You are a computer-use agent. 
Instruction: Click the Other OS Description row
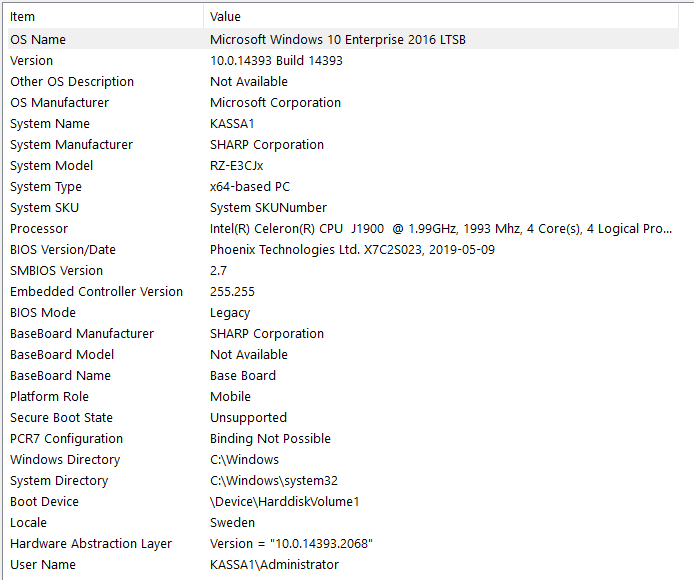click(72, 82)
